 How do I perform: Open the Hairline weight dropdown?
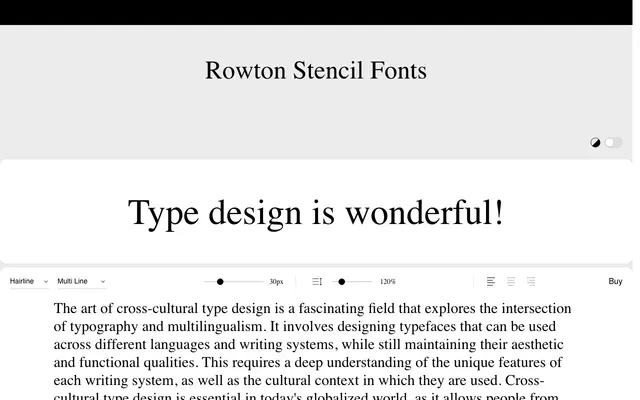[x=29, y=281]
